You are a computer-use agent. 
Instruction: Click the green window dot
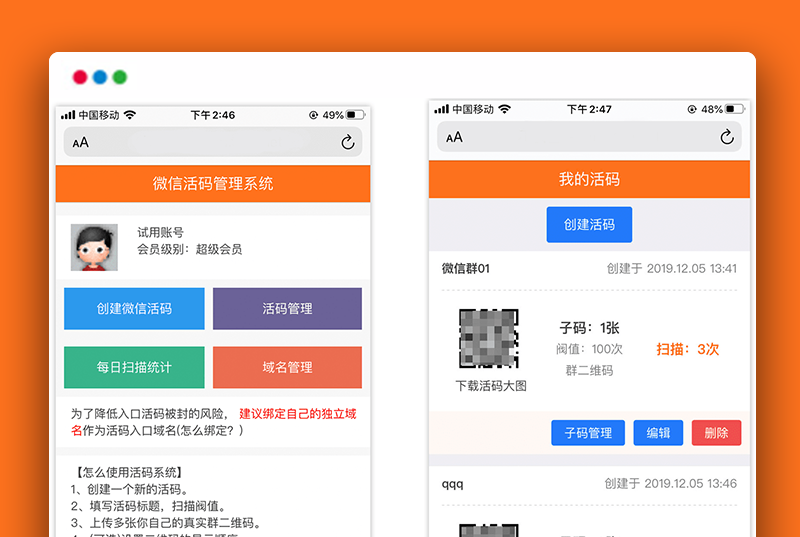pos(120,77)
